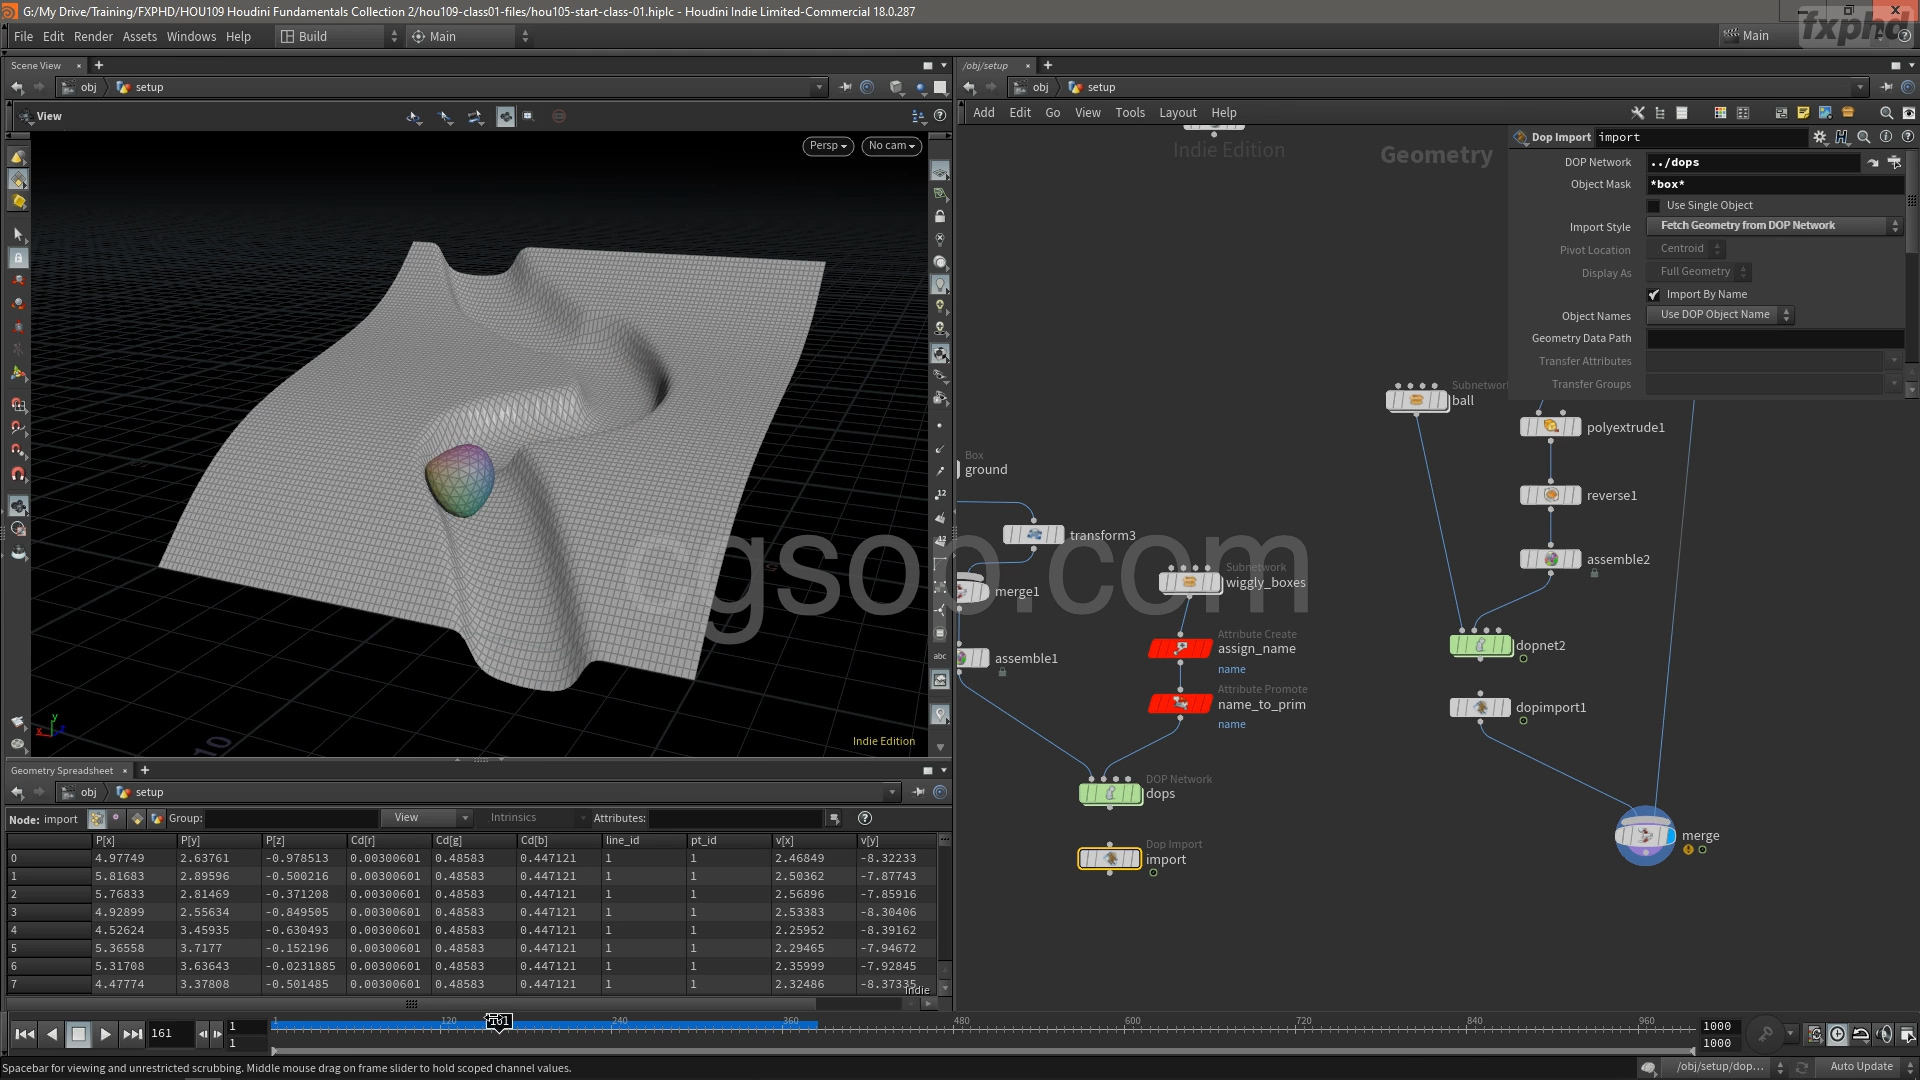Click the Play forward button
The image size is (1920, 1080).
coord(105,1034)
